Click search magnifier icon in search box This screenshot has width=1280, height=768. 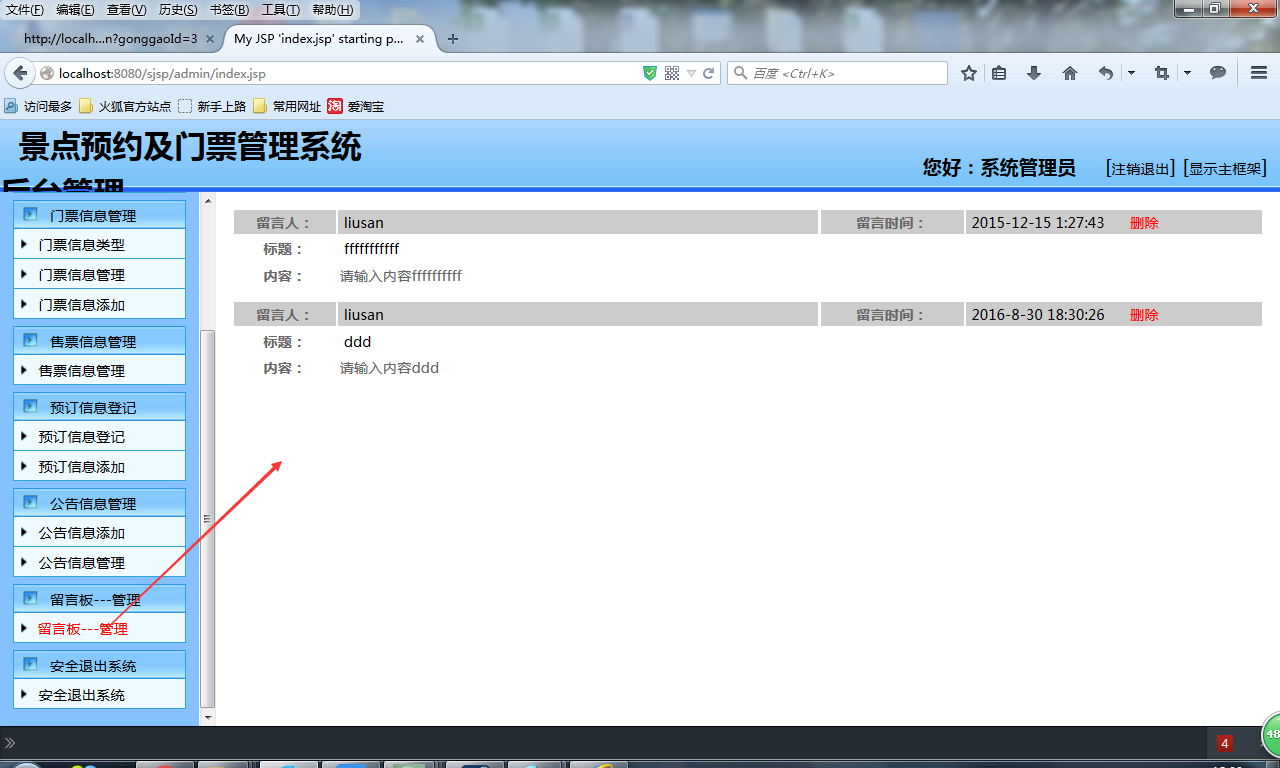(x=740, y=73)
